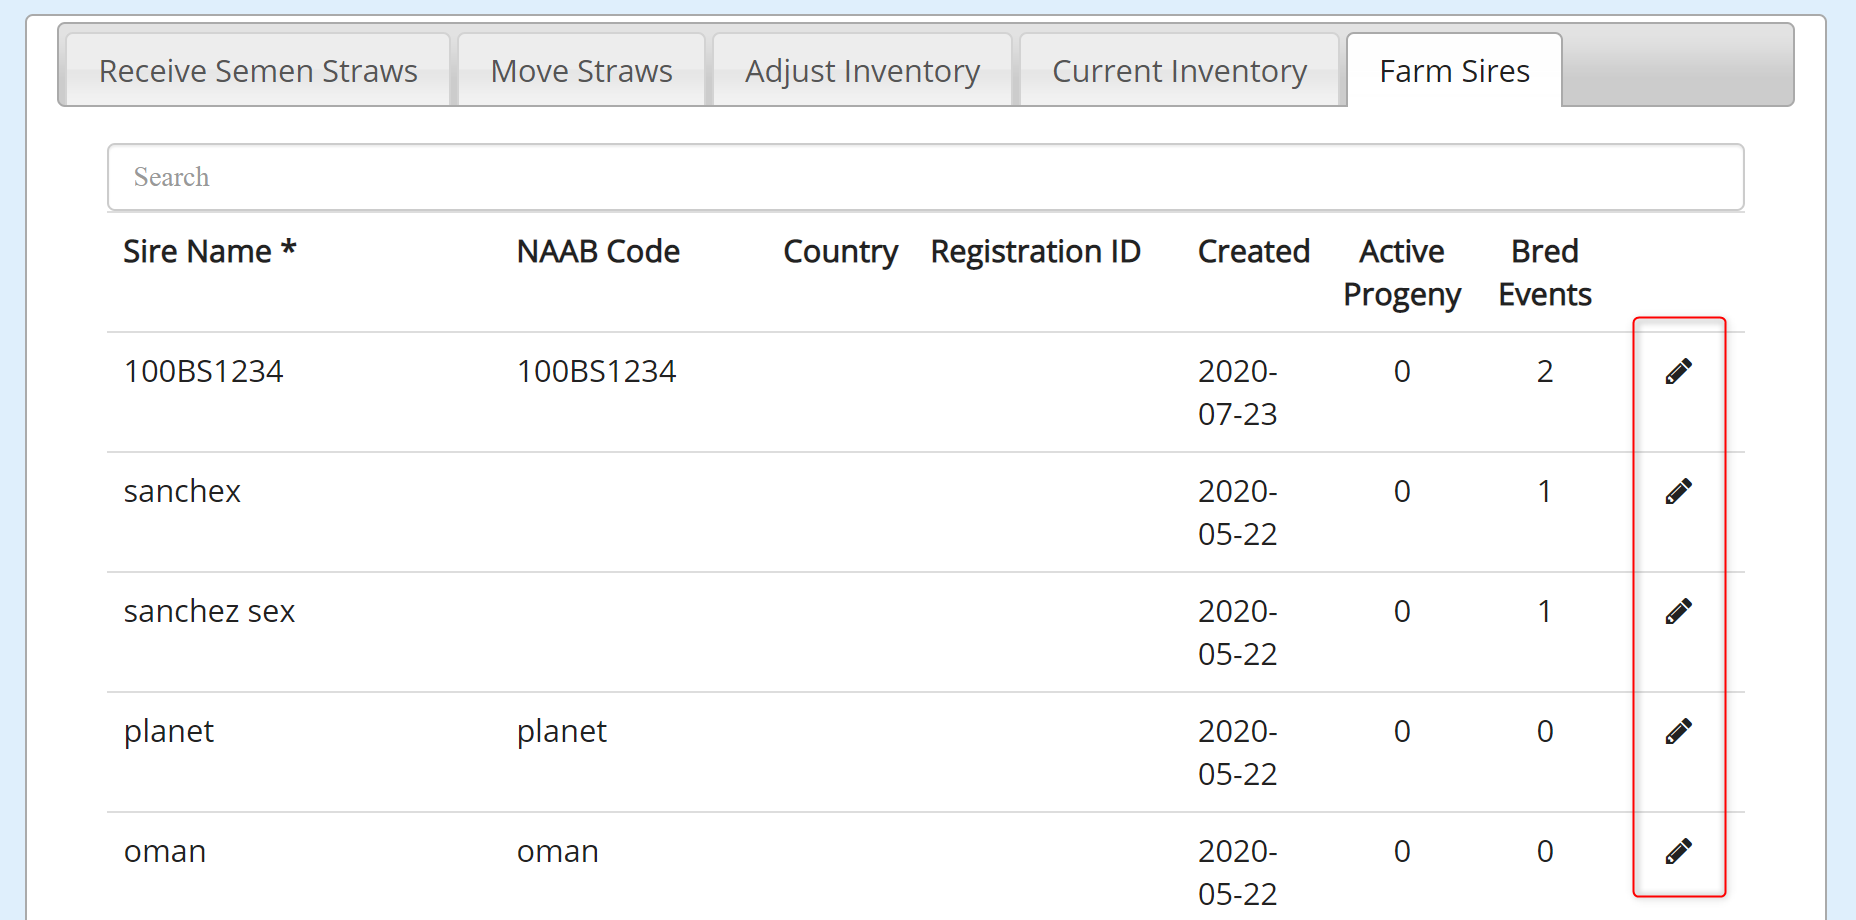The image size is (1856, 920).
Task: Select the sanchex sire name cell
Action: [x=182, y=491]
